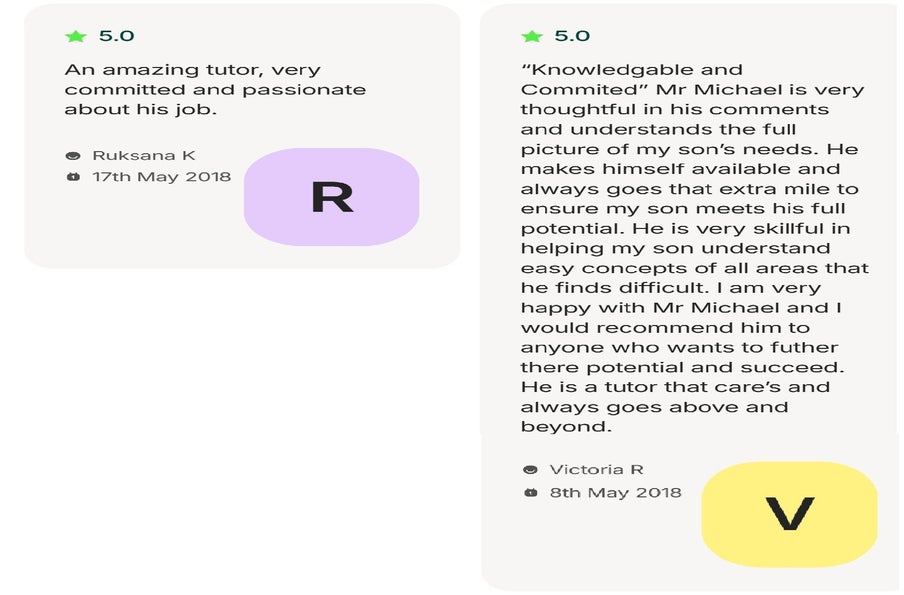The height and width of the screenshot is (595, 904).
Task: Click the date 17th May 2018
Action: click(x=161, y=177)
